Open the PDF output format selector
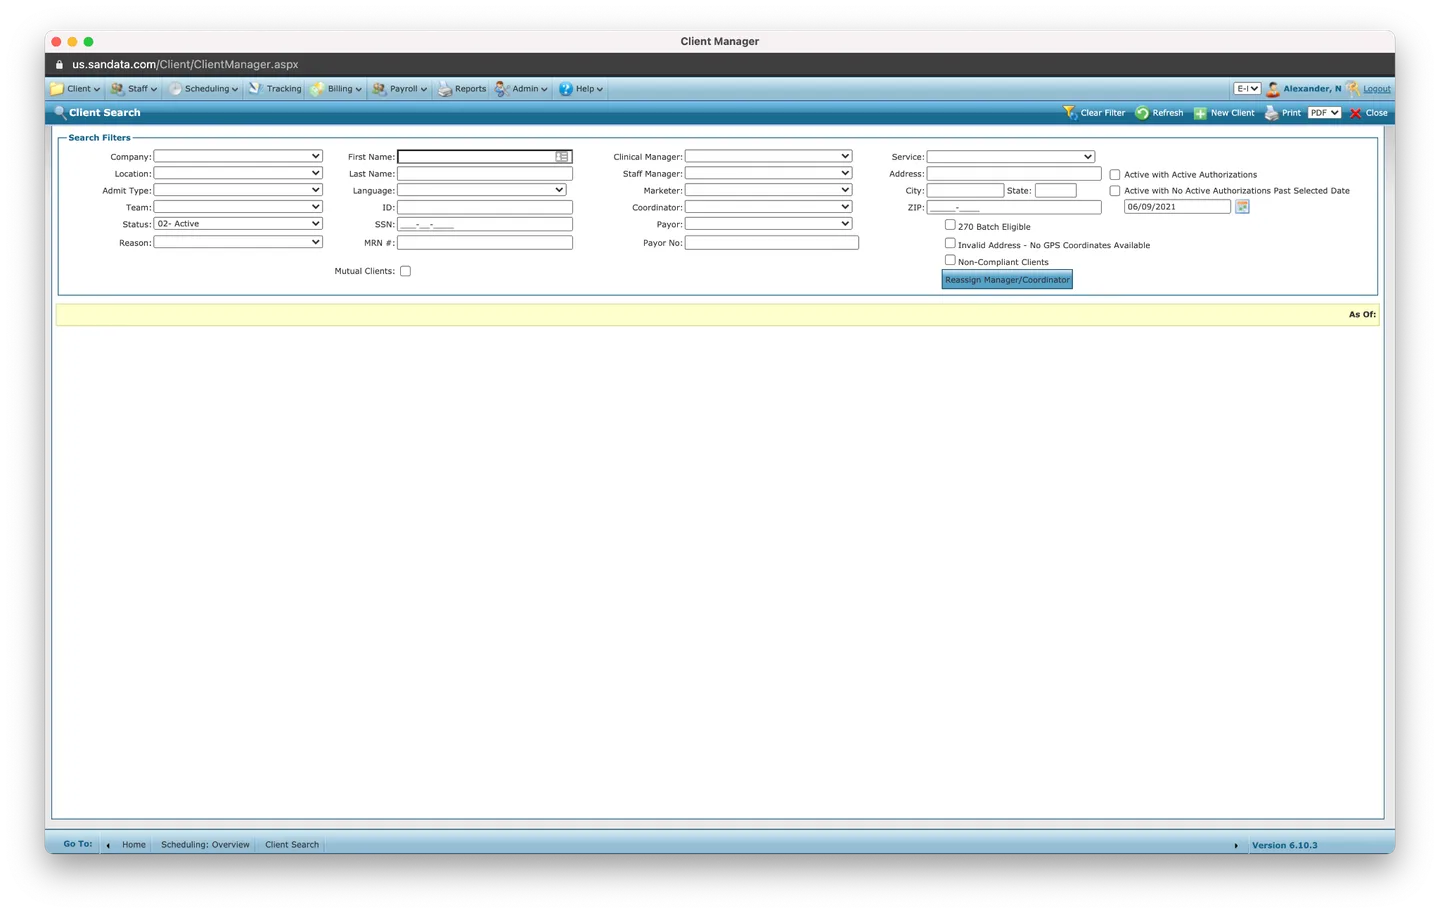Viewport: 1440px width, 913px height. coord(1323,112)
